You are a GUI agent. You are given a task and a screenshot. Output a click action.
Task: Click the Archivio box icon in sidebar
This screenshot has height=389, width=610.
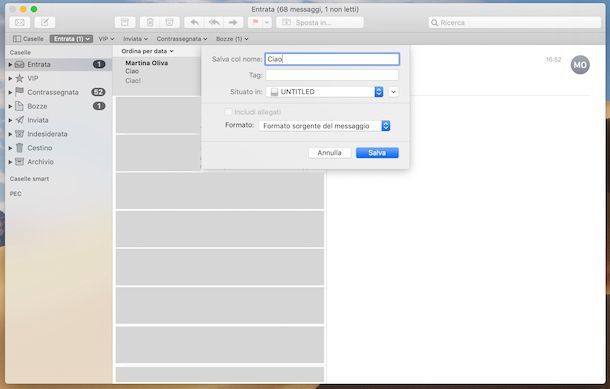pos(19,161)
